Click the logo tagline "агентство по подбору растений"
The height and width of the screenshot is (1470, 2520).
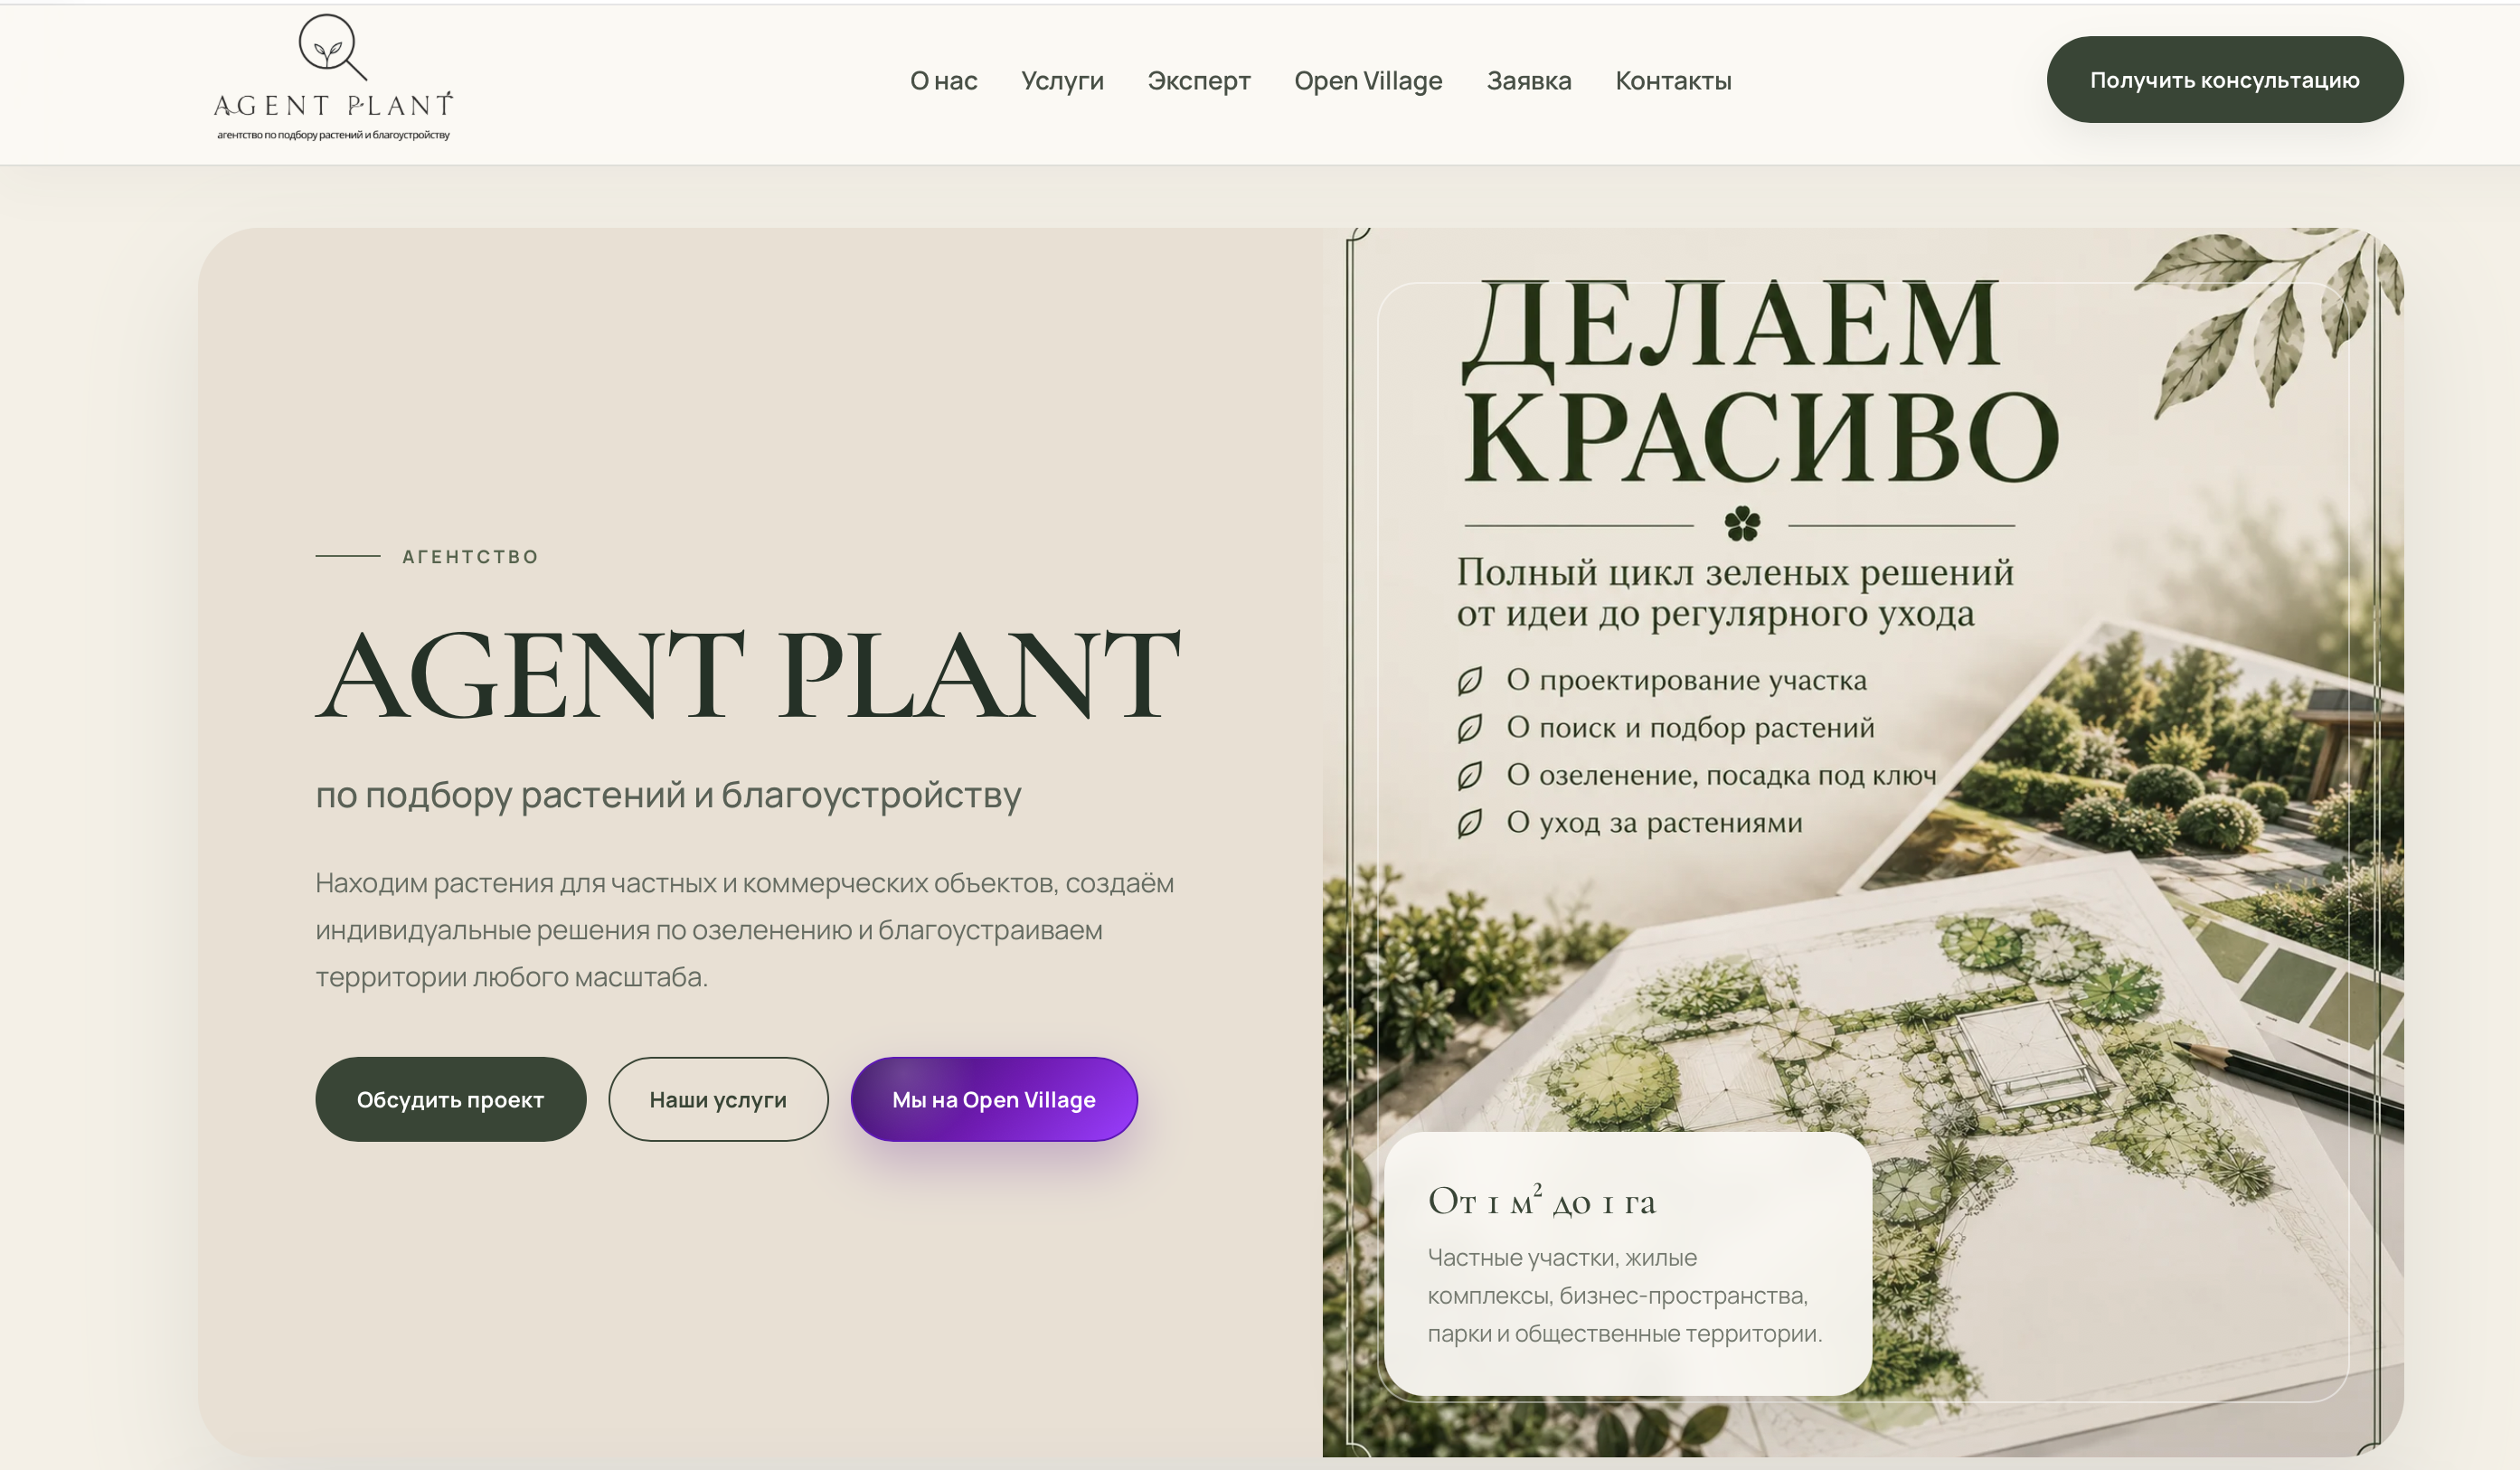[x=333, y=135]
